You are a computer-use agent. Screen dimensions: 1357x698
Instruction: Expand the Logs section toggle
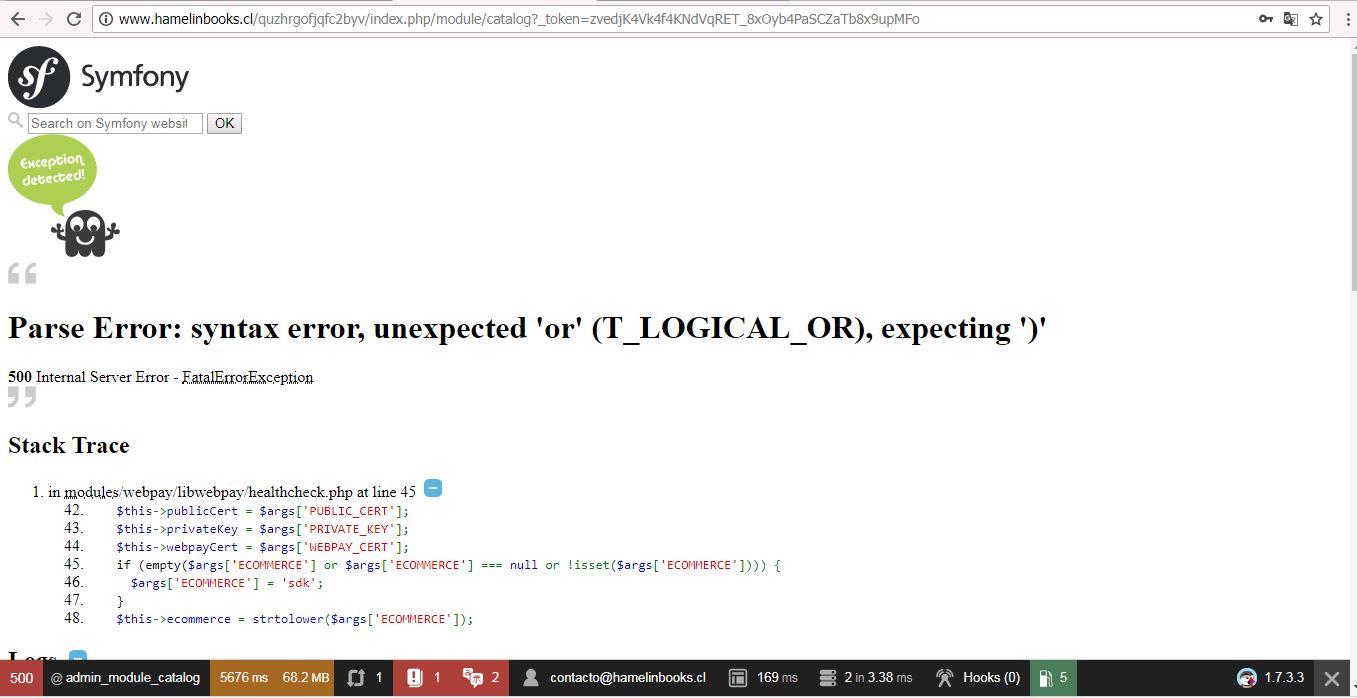pyautogui.click(x=78, y=656)
